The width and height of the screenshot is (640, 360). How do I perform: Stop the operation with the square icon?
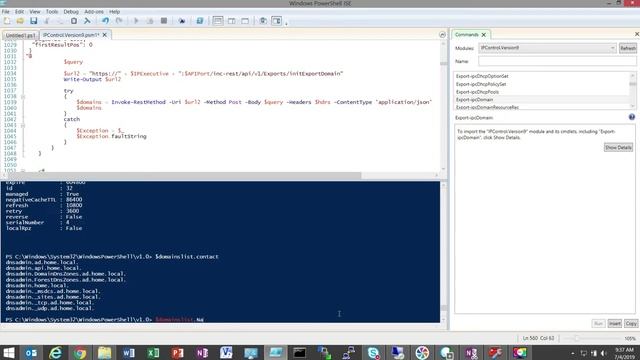(x=164, y=21)
